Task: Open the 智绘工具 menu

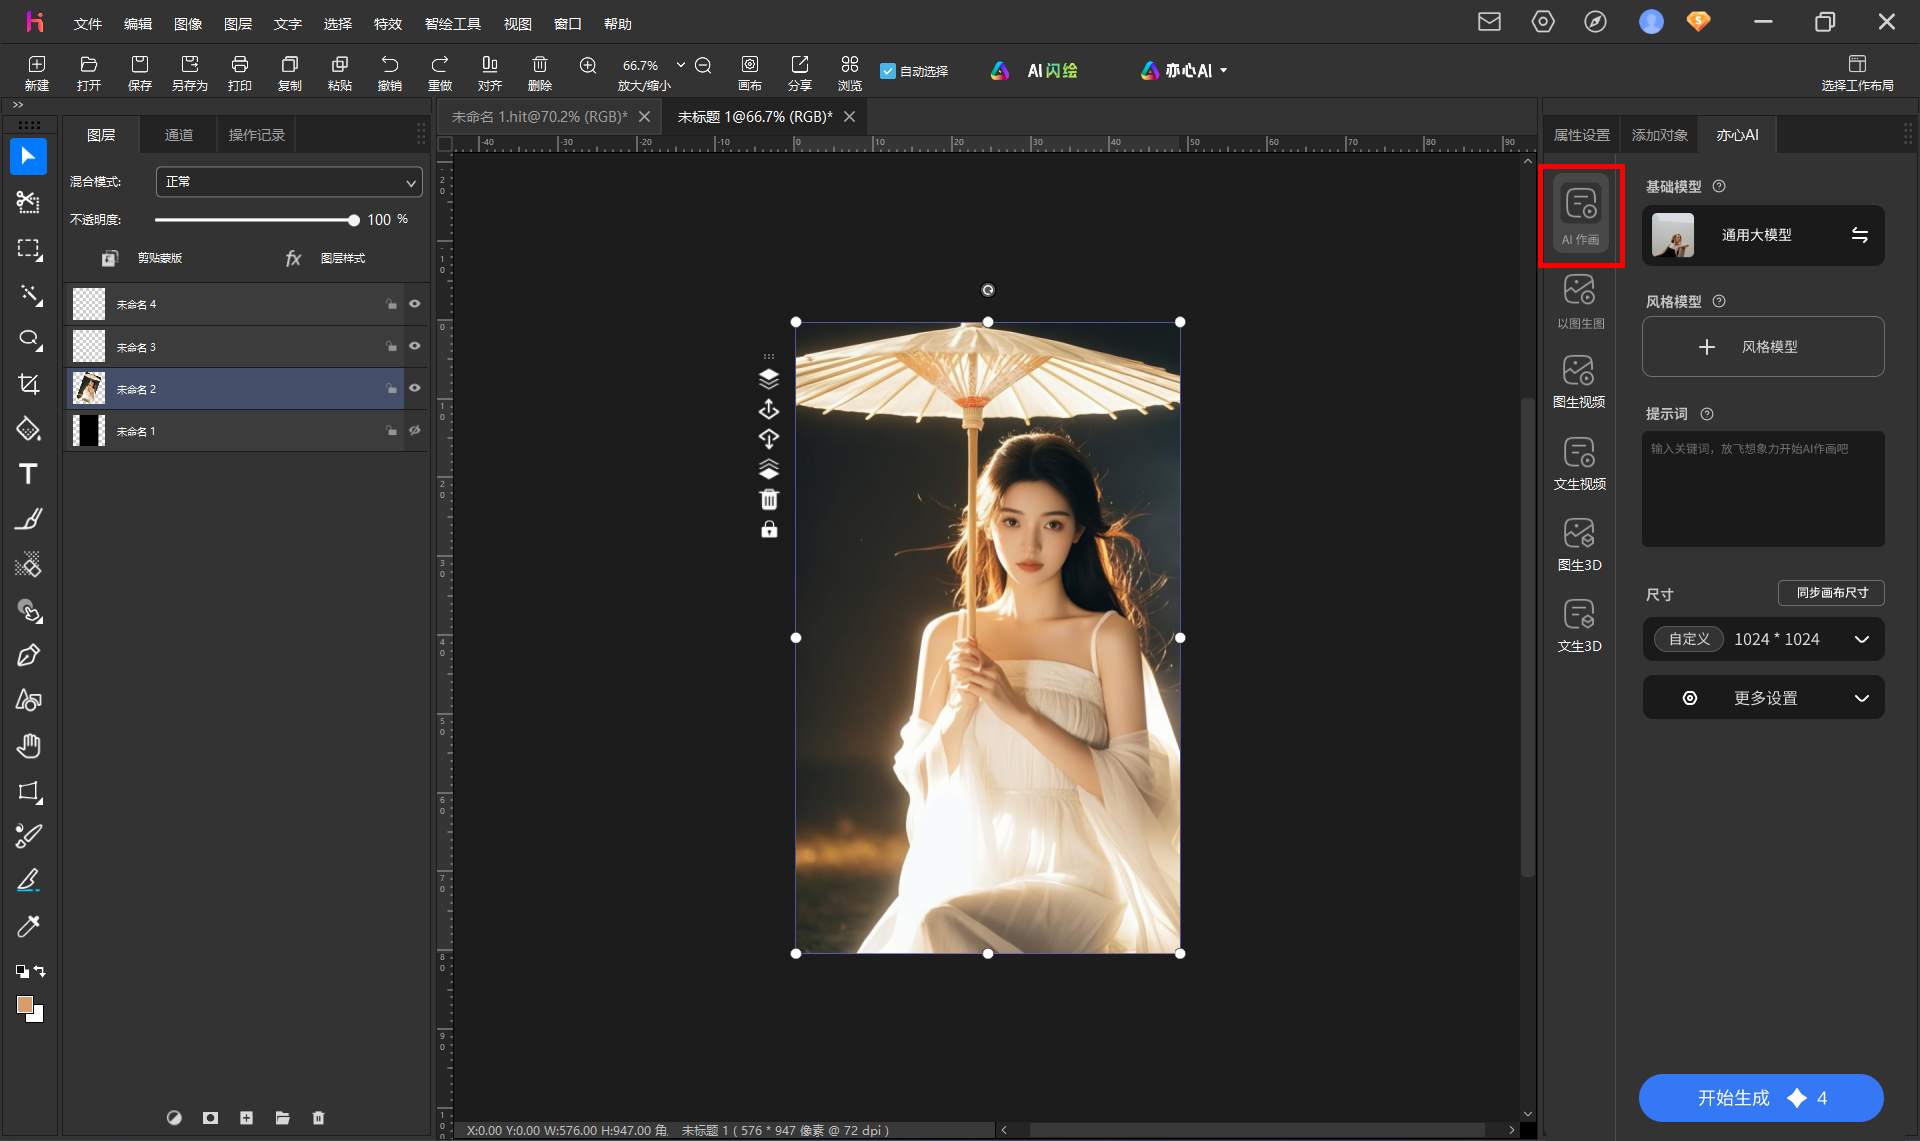Action: click(x=453, y=24)
